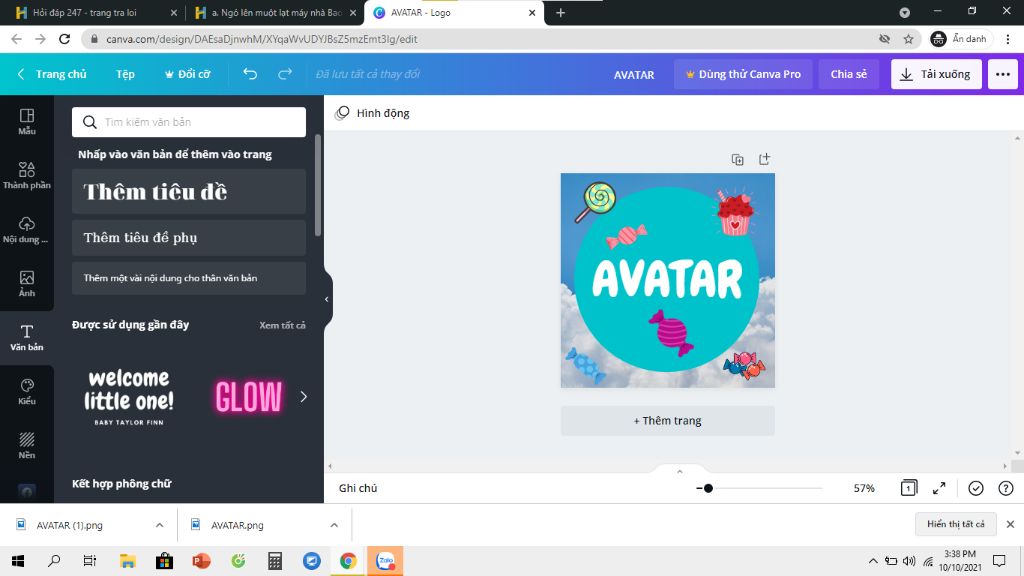Screen dimensions: 1024x576
Task: Collapse the side panel with arrow handle
Action: point(327,299)
